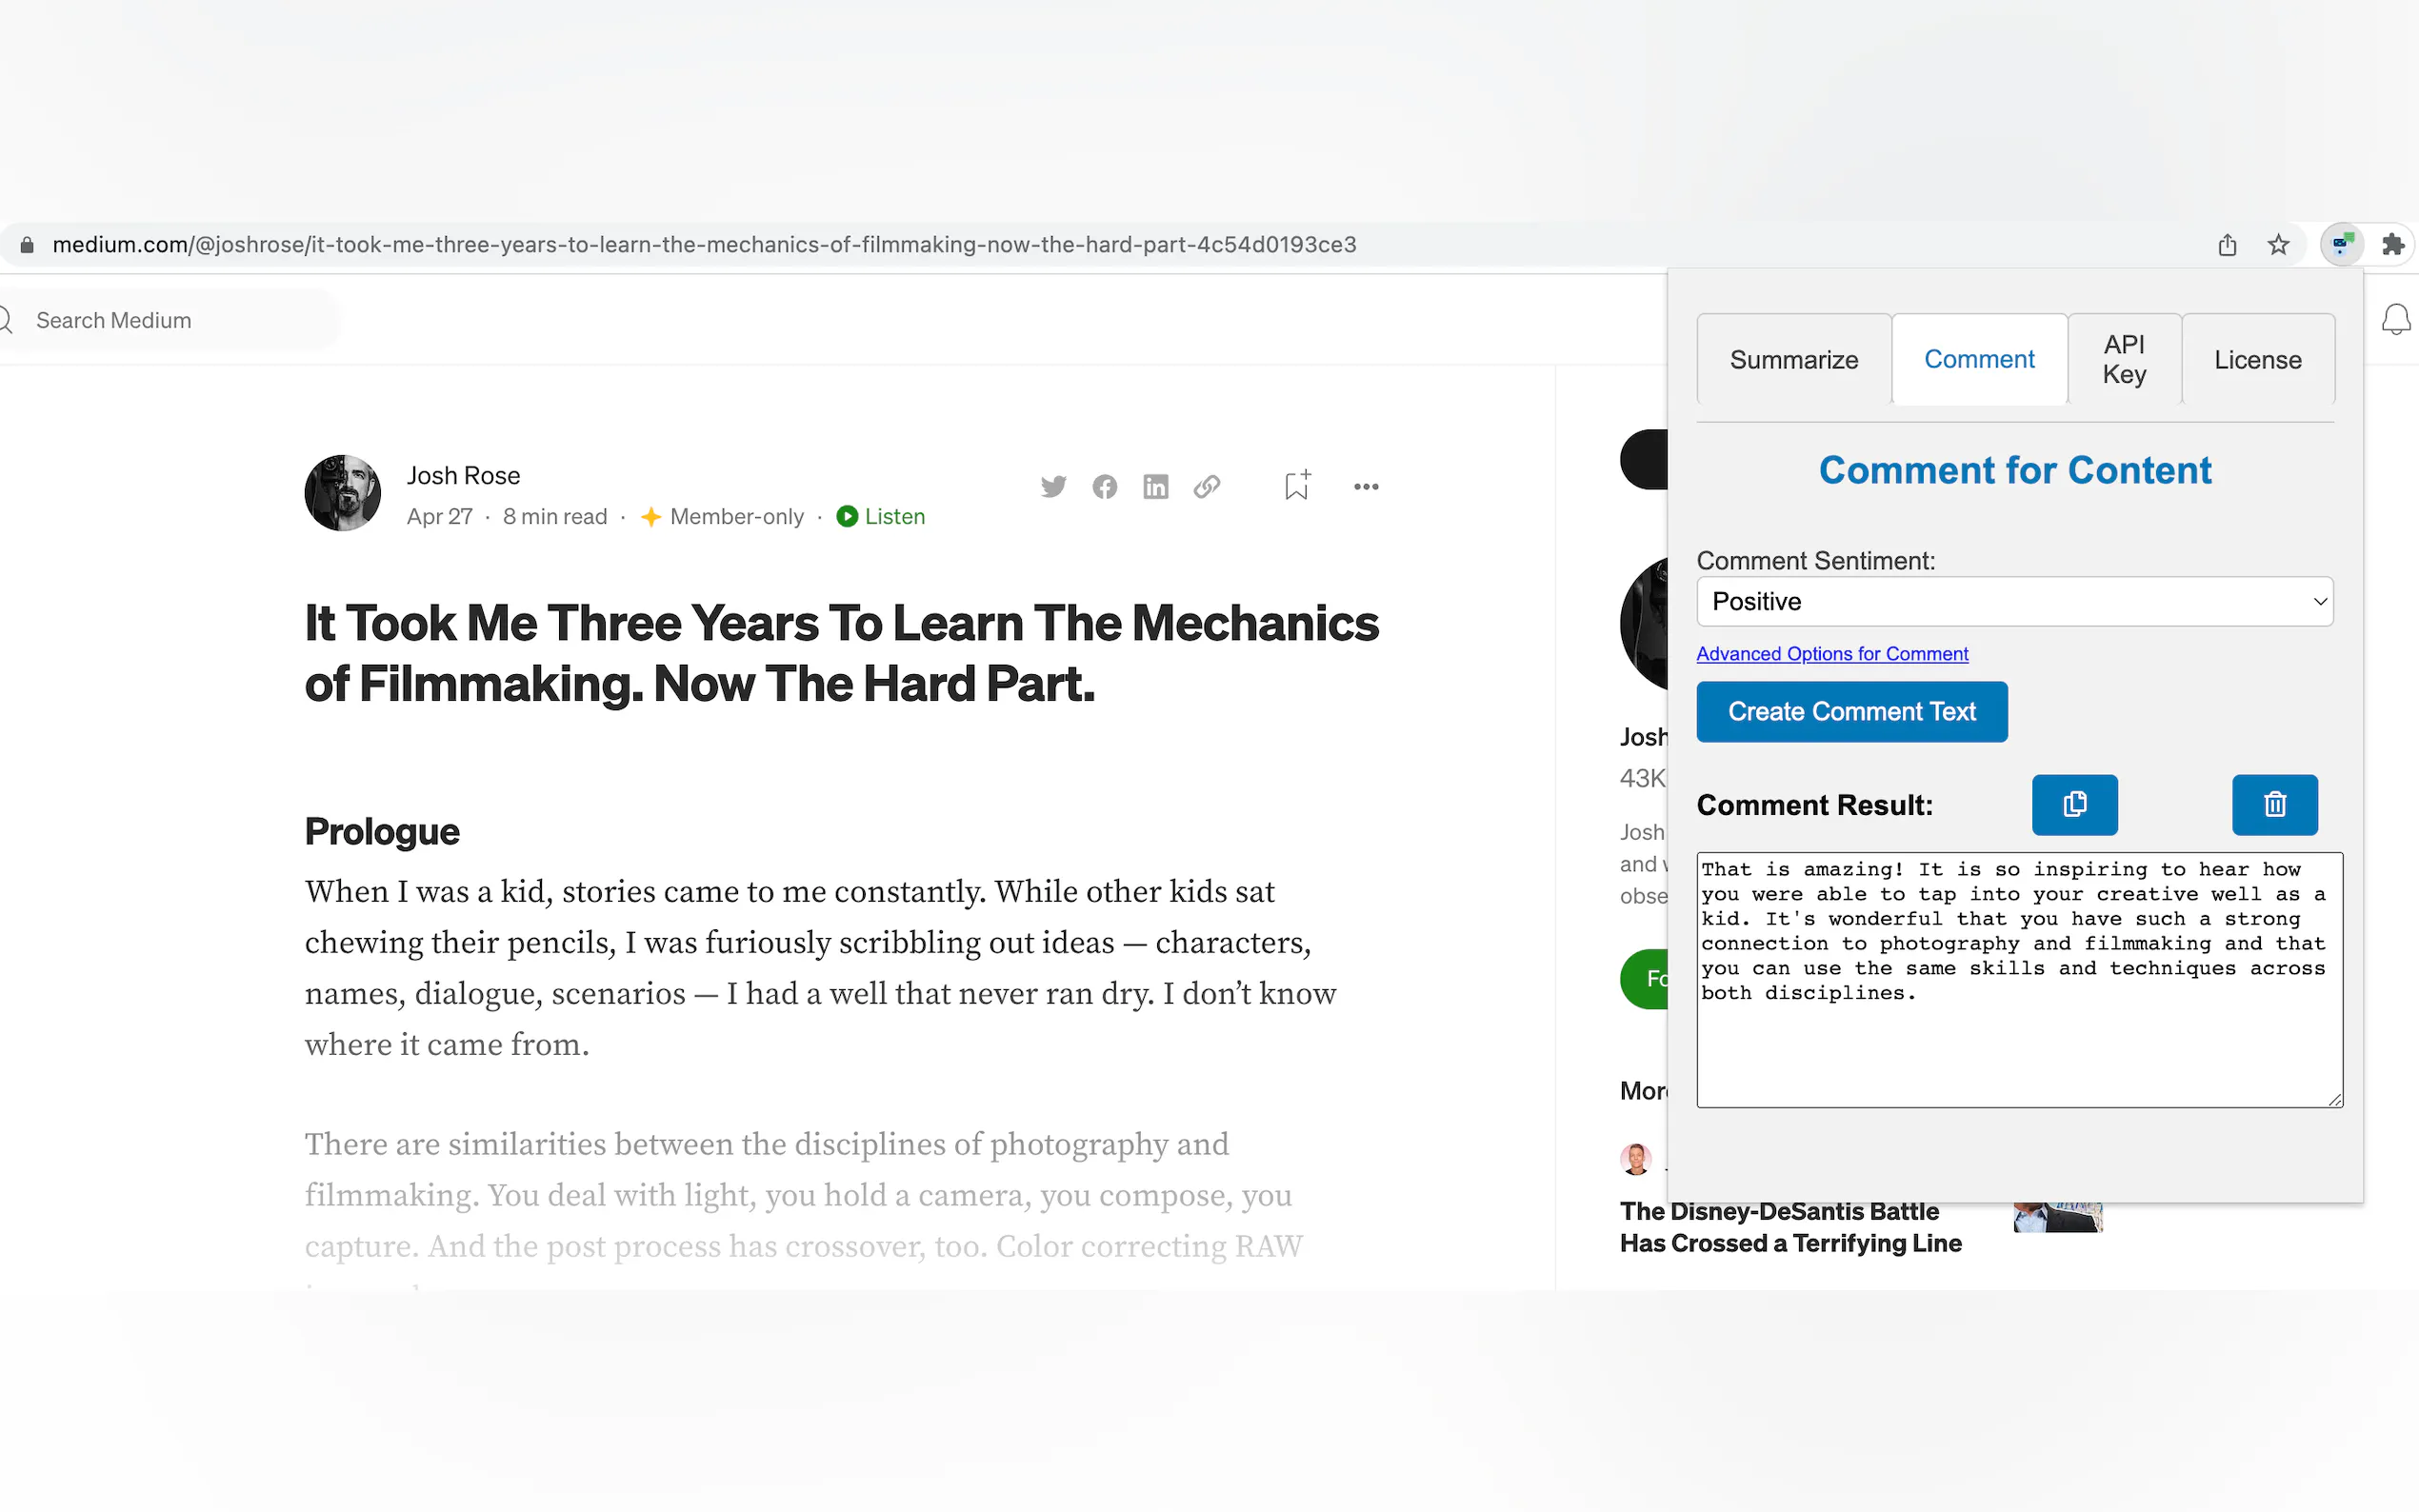Open the browser extensions puzzle icon
Image resolution: width=2419 pixels, height=1512 pixels.
click(2392, 245)
